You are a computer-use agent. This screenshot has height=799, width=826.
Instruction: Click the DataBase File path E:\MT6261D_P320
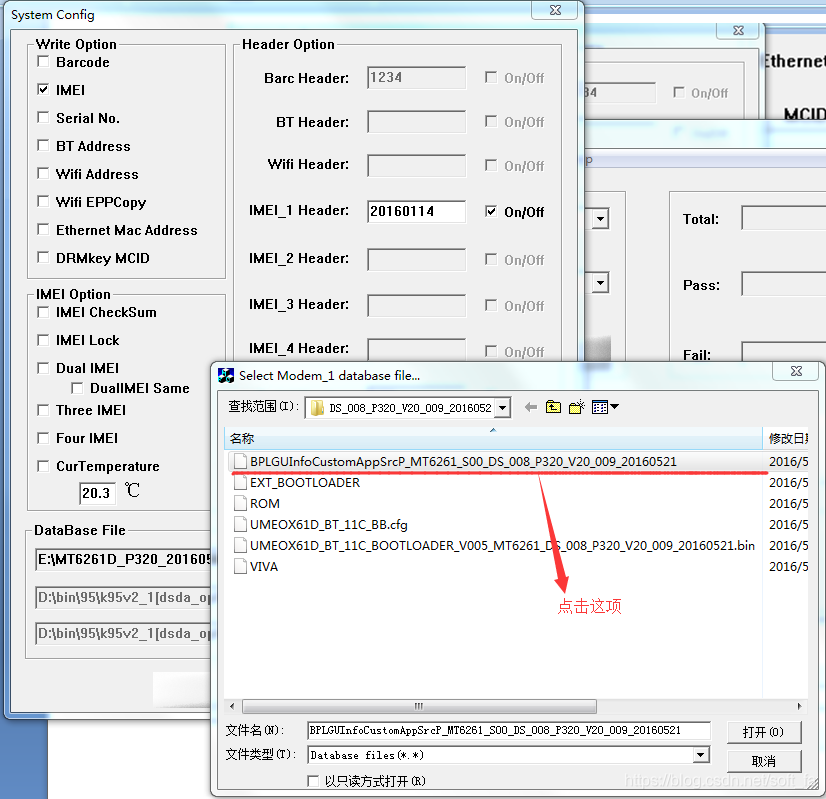coord(123,559)
